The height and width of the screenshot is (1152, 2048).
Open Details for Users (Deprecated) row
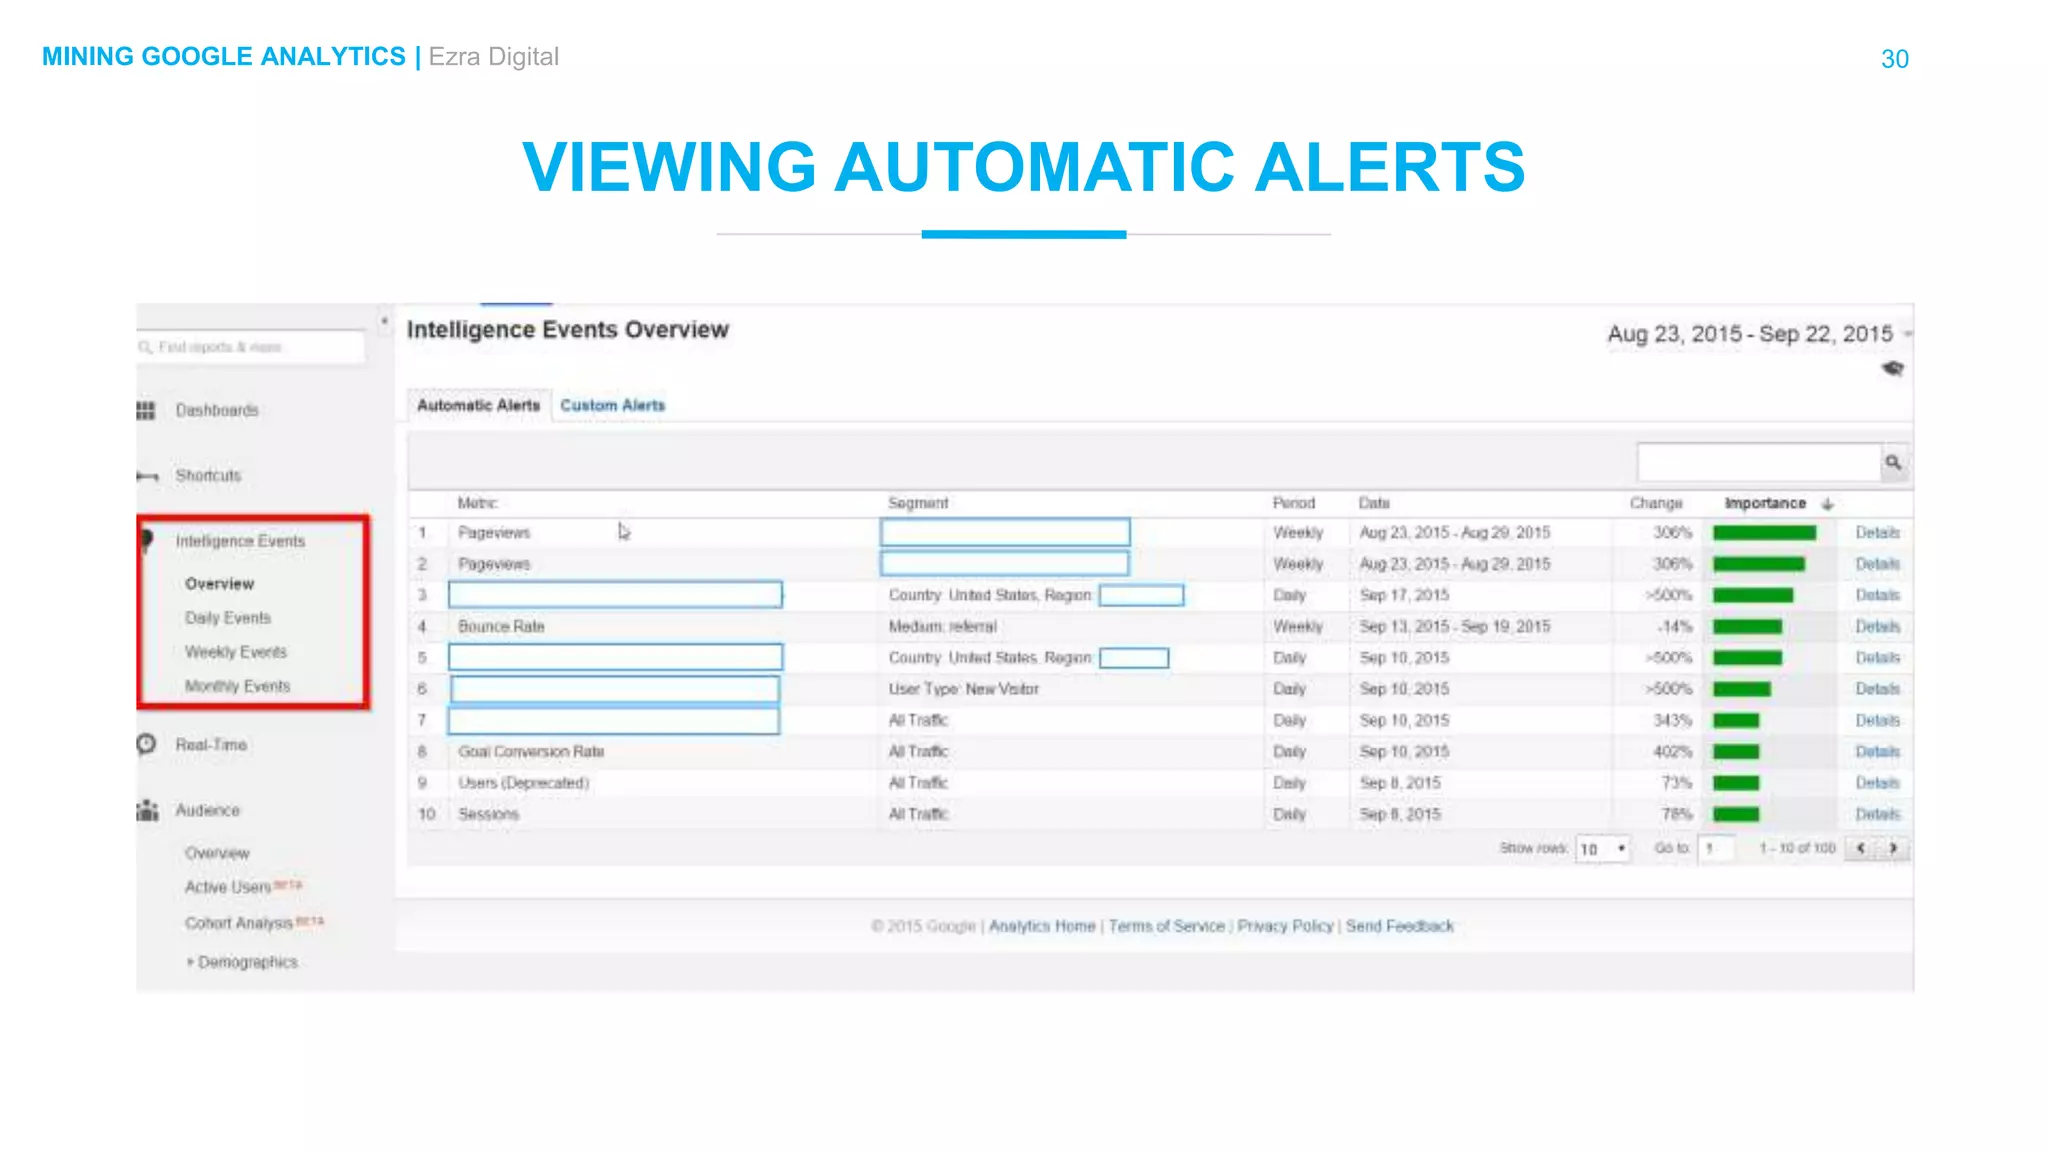1877,783
